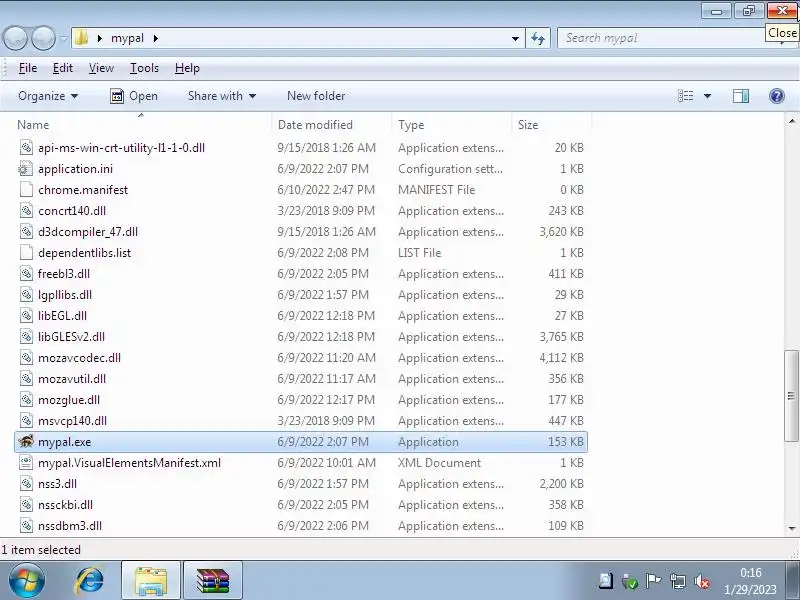800x600 pixels.
Task: Click the XML Document type cell
Action: click(439, 463)
